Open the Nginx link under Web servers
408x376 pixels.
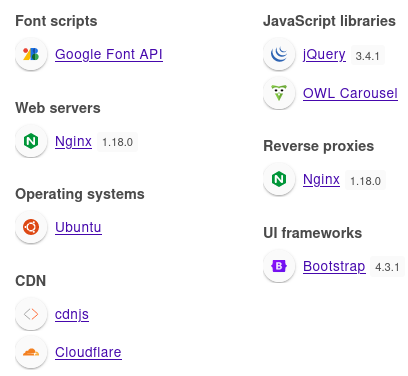[x=73, y=141]
